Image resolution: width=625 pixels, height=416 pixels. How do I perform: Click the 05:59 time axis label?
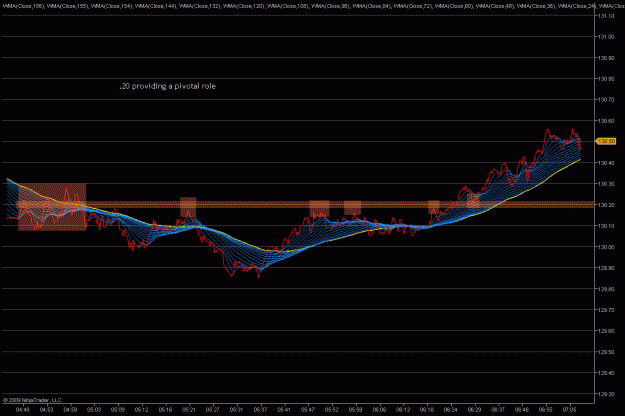pyautogui.click(x=356, y=410)
